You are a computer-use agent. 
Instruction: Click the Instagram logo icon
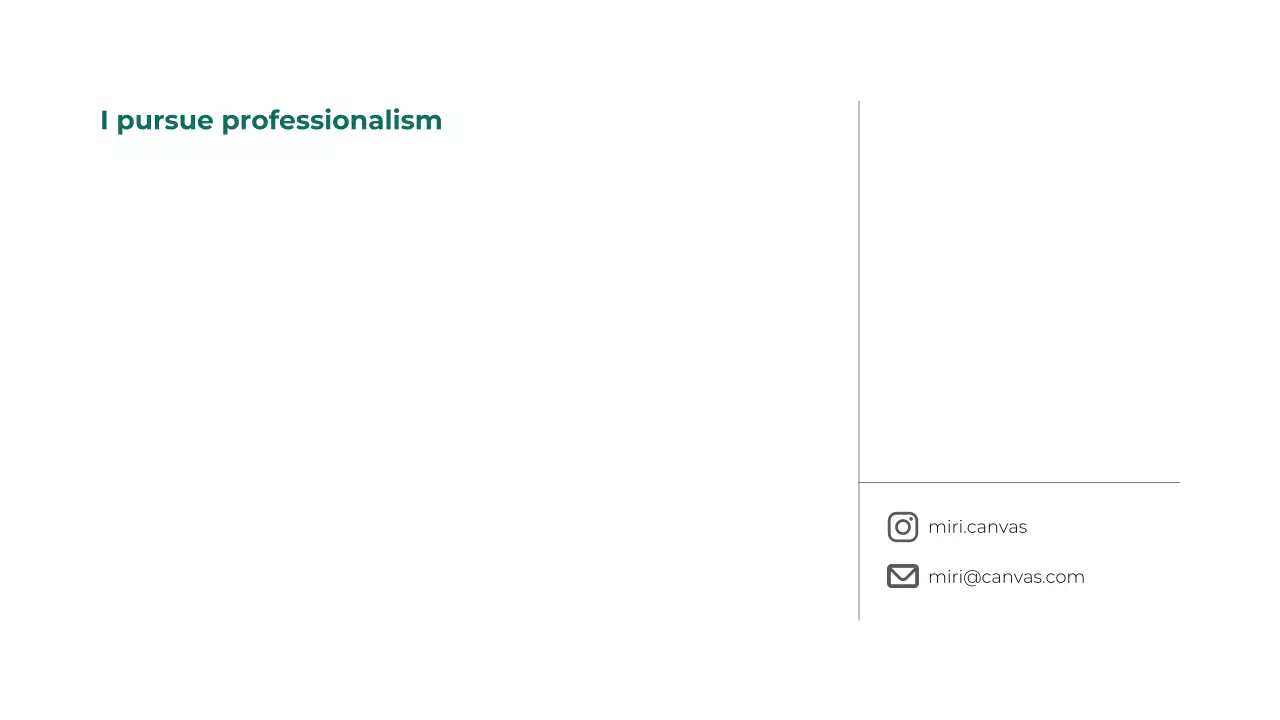[x=902, y=527]
